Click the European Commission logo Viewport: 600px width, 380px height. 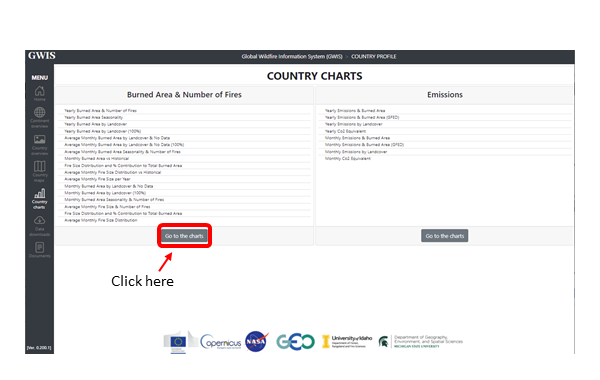[178, 342]
